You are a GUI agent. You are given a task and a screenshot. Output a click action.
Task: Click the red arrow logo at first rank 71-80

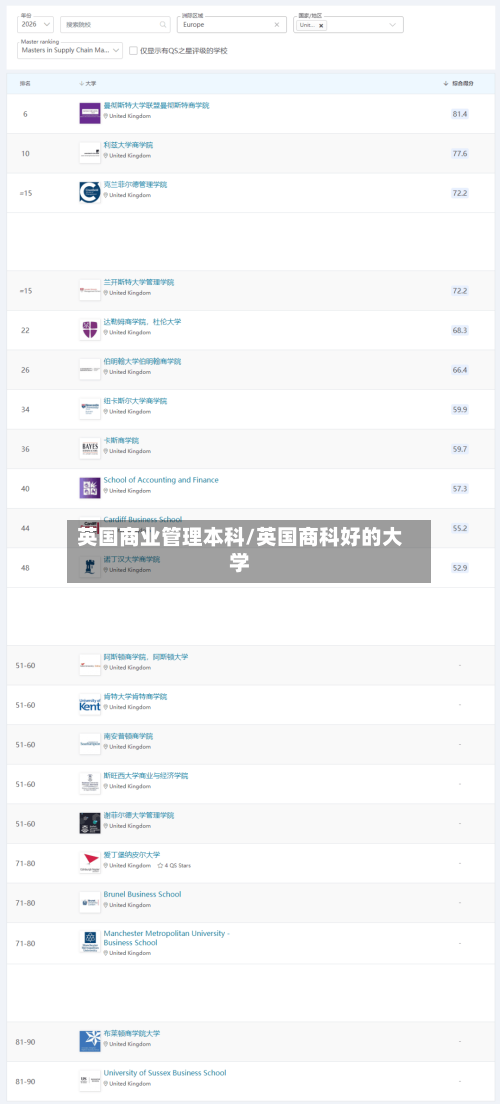(90, 862)
